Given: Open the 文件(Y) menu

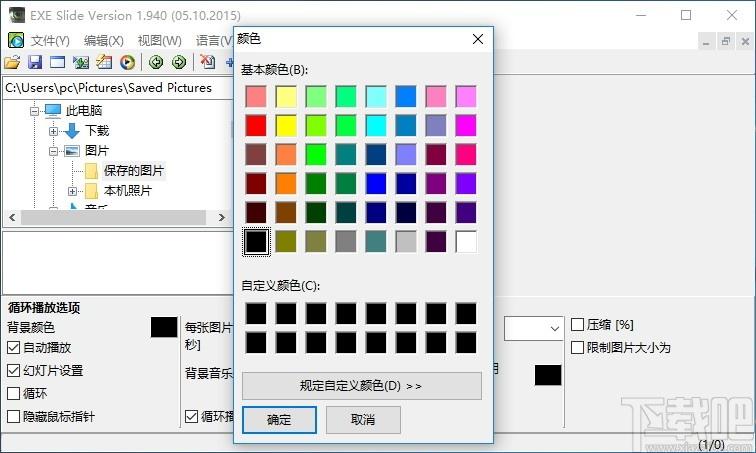Looking at the screenshot, I should point(50,41).
